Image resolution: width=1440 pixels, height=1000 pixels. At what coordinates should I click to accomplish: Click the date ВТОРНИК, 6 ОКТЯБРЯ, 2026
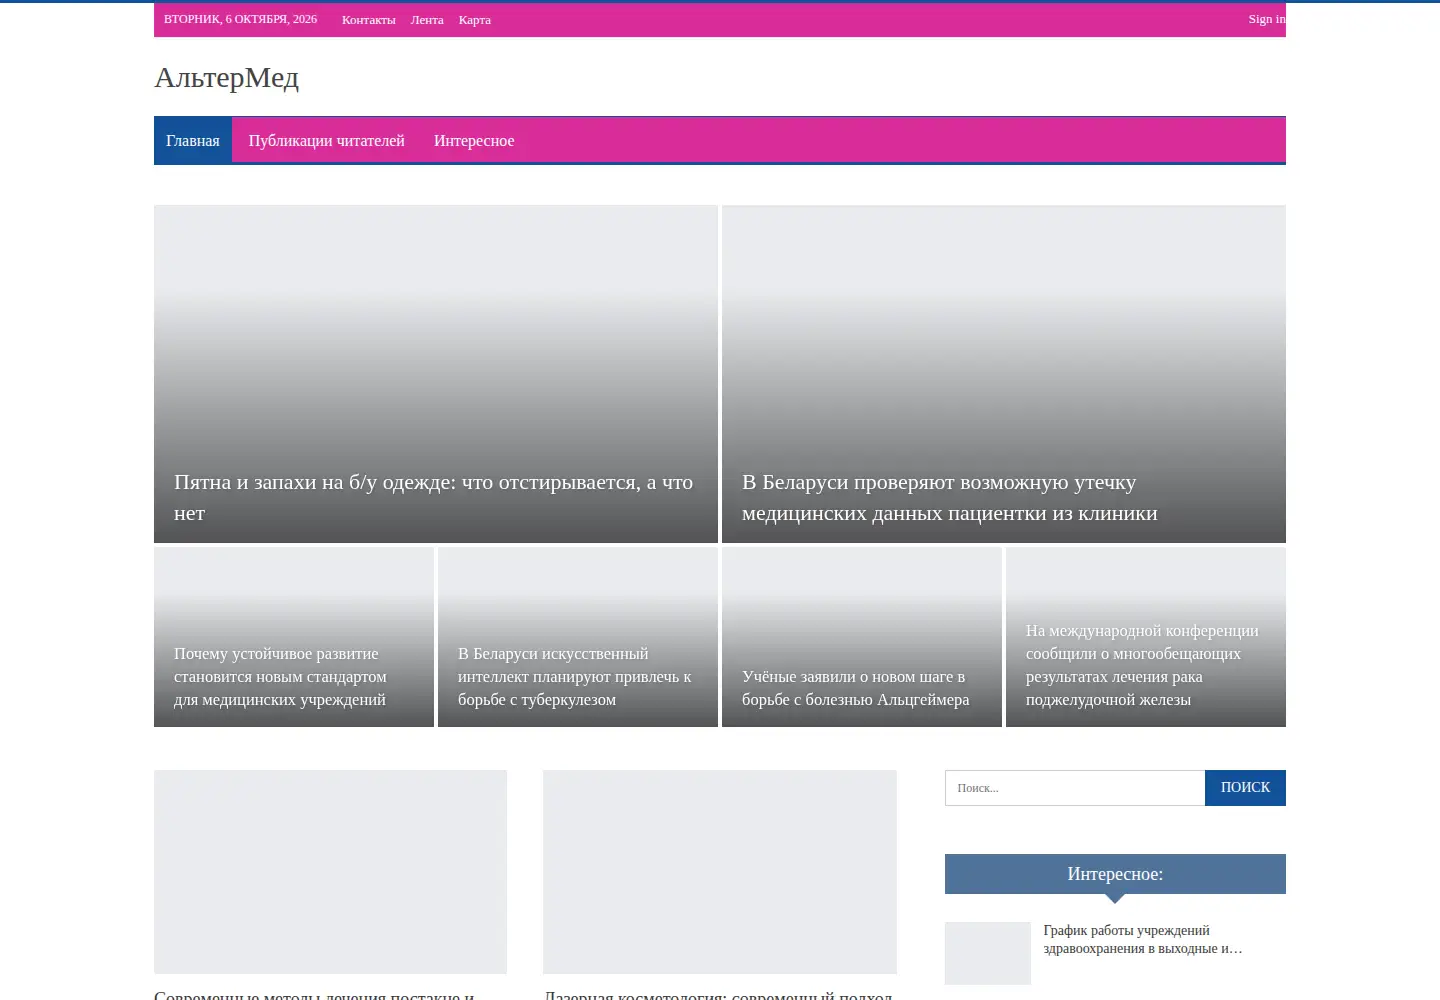click(x=240, y=19)
